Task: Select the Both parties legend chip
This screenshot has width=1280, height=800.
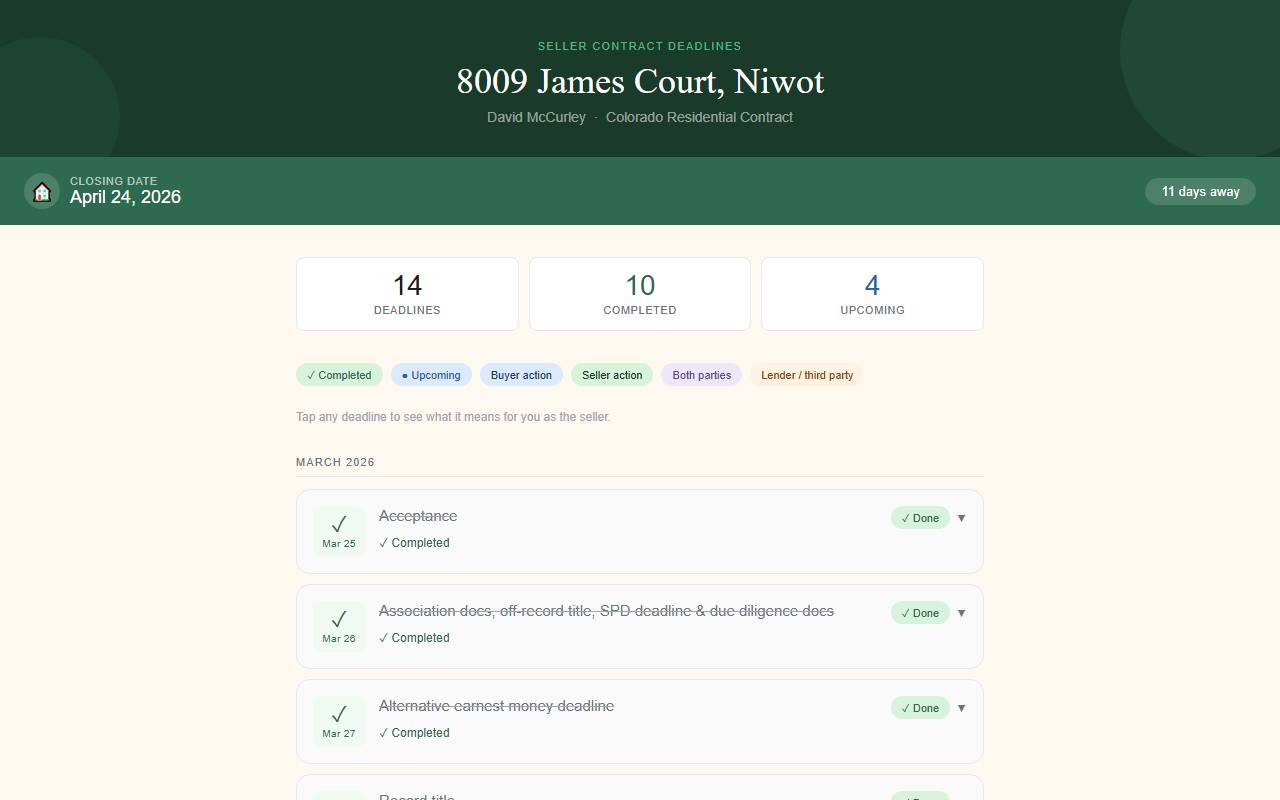Action: click(x=701, y=375)
